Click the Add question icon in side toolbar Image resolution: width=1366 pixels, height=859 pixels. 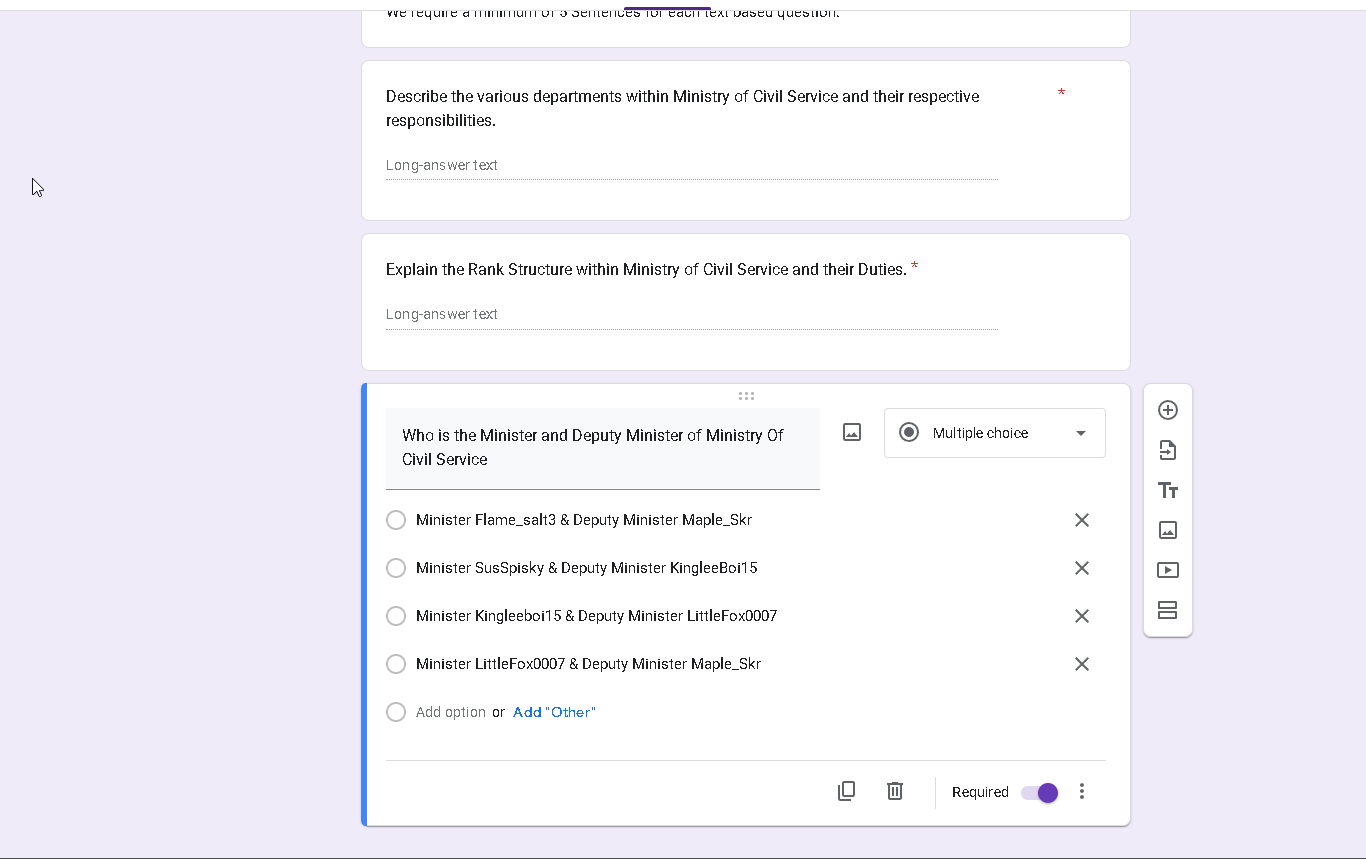coord(1167,410)
